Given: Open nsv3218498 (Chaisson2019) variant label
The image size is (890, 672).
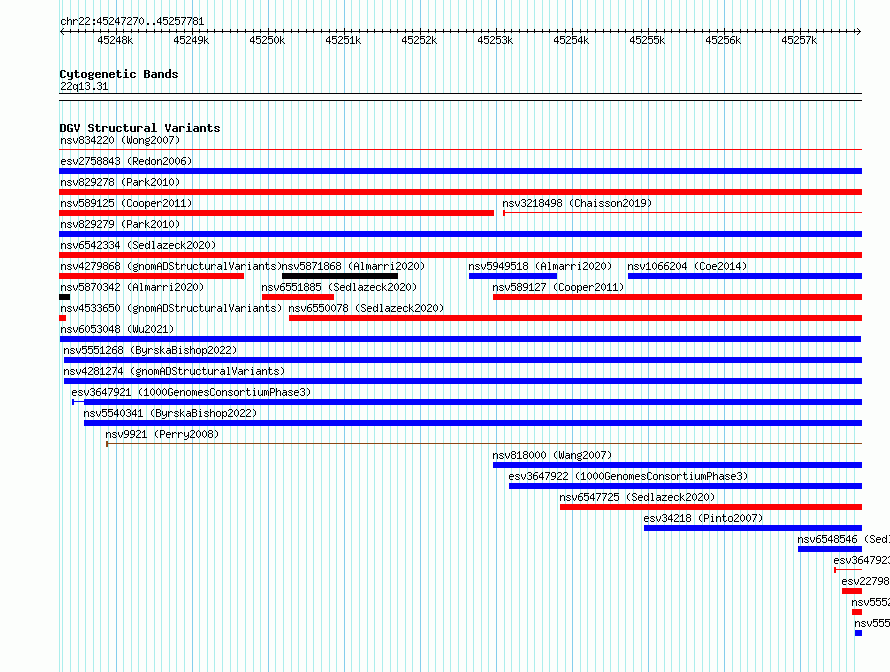Looking at the screenshot, I should (577, 203).
